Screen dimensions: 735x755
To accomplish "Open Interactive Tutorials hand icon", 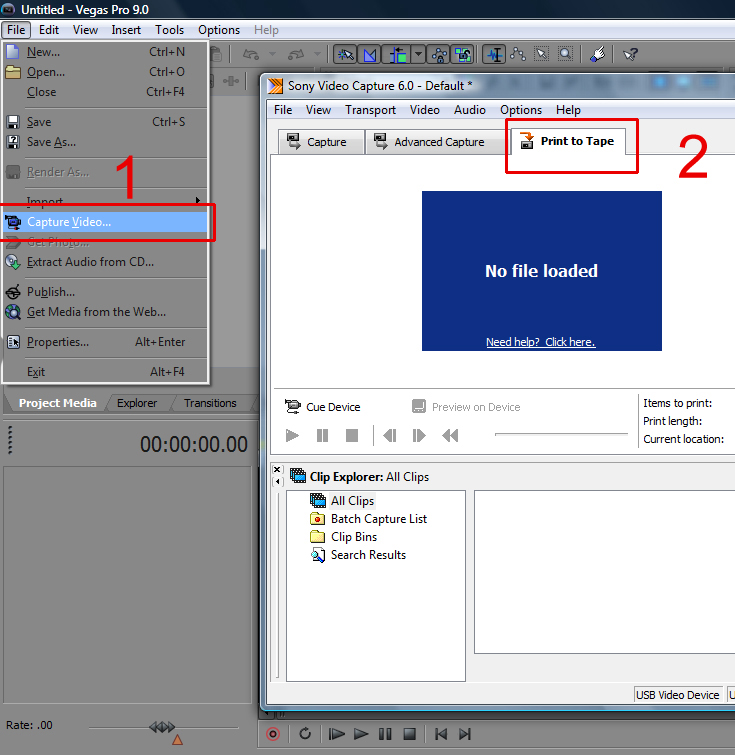I will pos(598,54).
